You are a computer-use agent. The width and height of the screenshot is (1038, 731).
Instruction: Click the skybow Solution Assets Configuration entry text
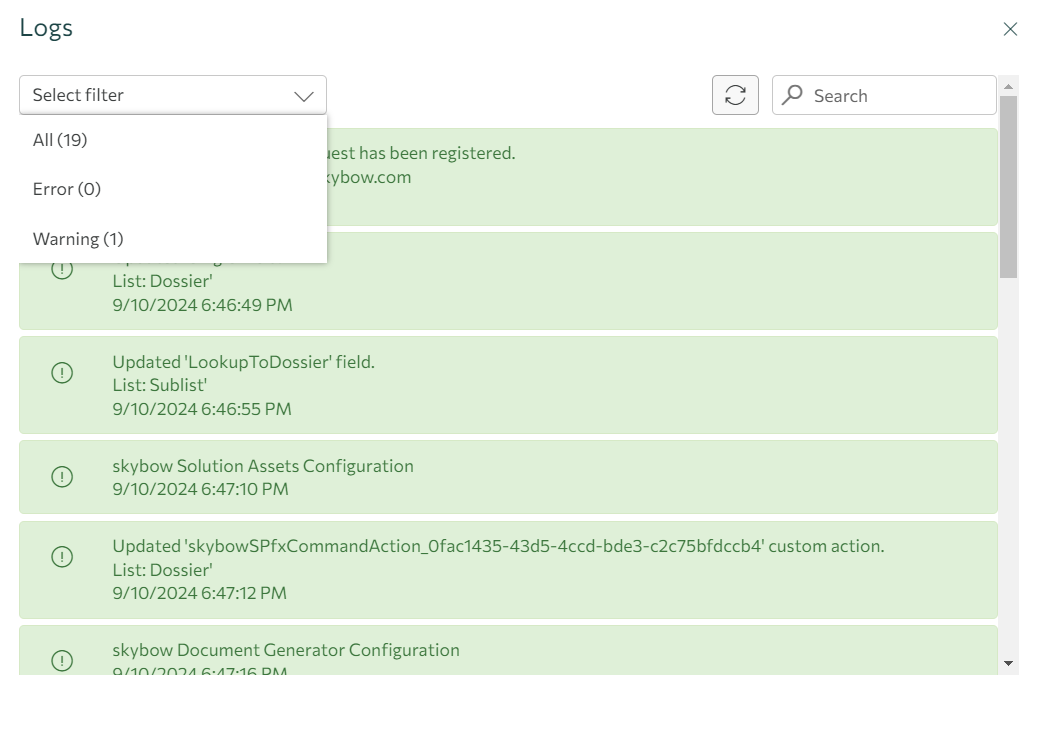tap(263, 466)
